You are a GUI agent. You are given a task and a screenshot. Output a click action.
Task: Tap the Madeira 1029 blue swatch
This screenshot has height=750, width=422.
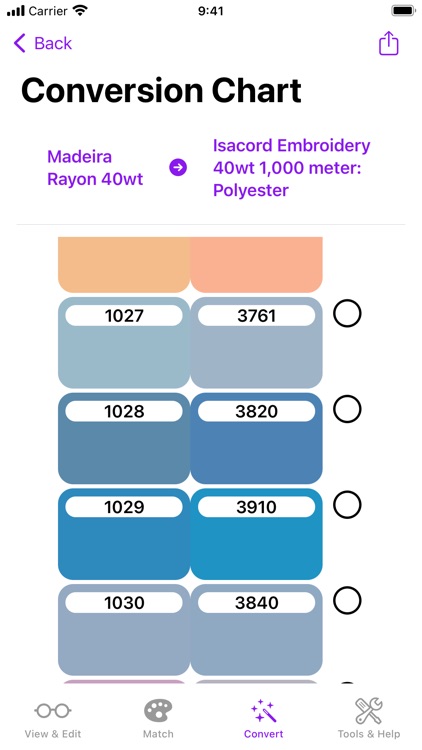point(124,534)
